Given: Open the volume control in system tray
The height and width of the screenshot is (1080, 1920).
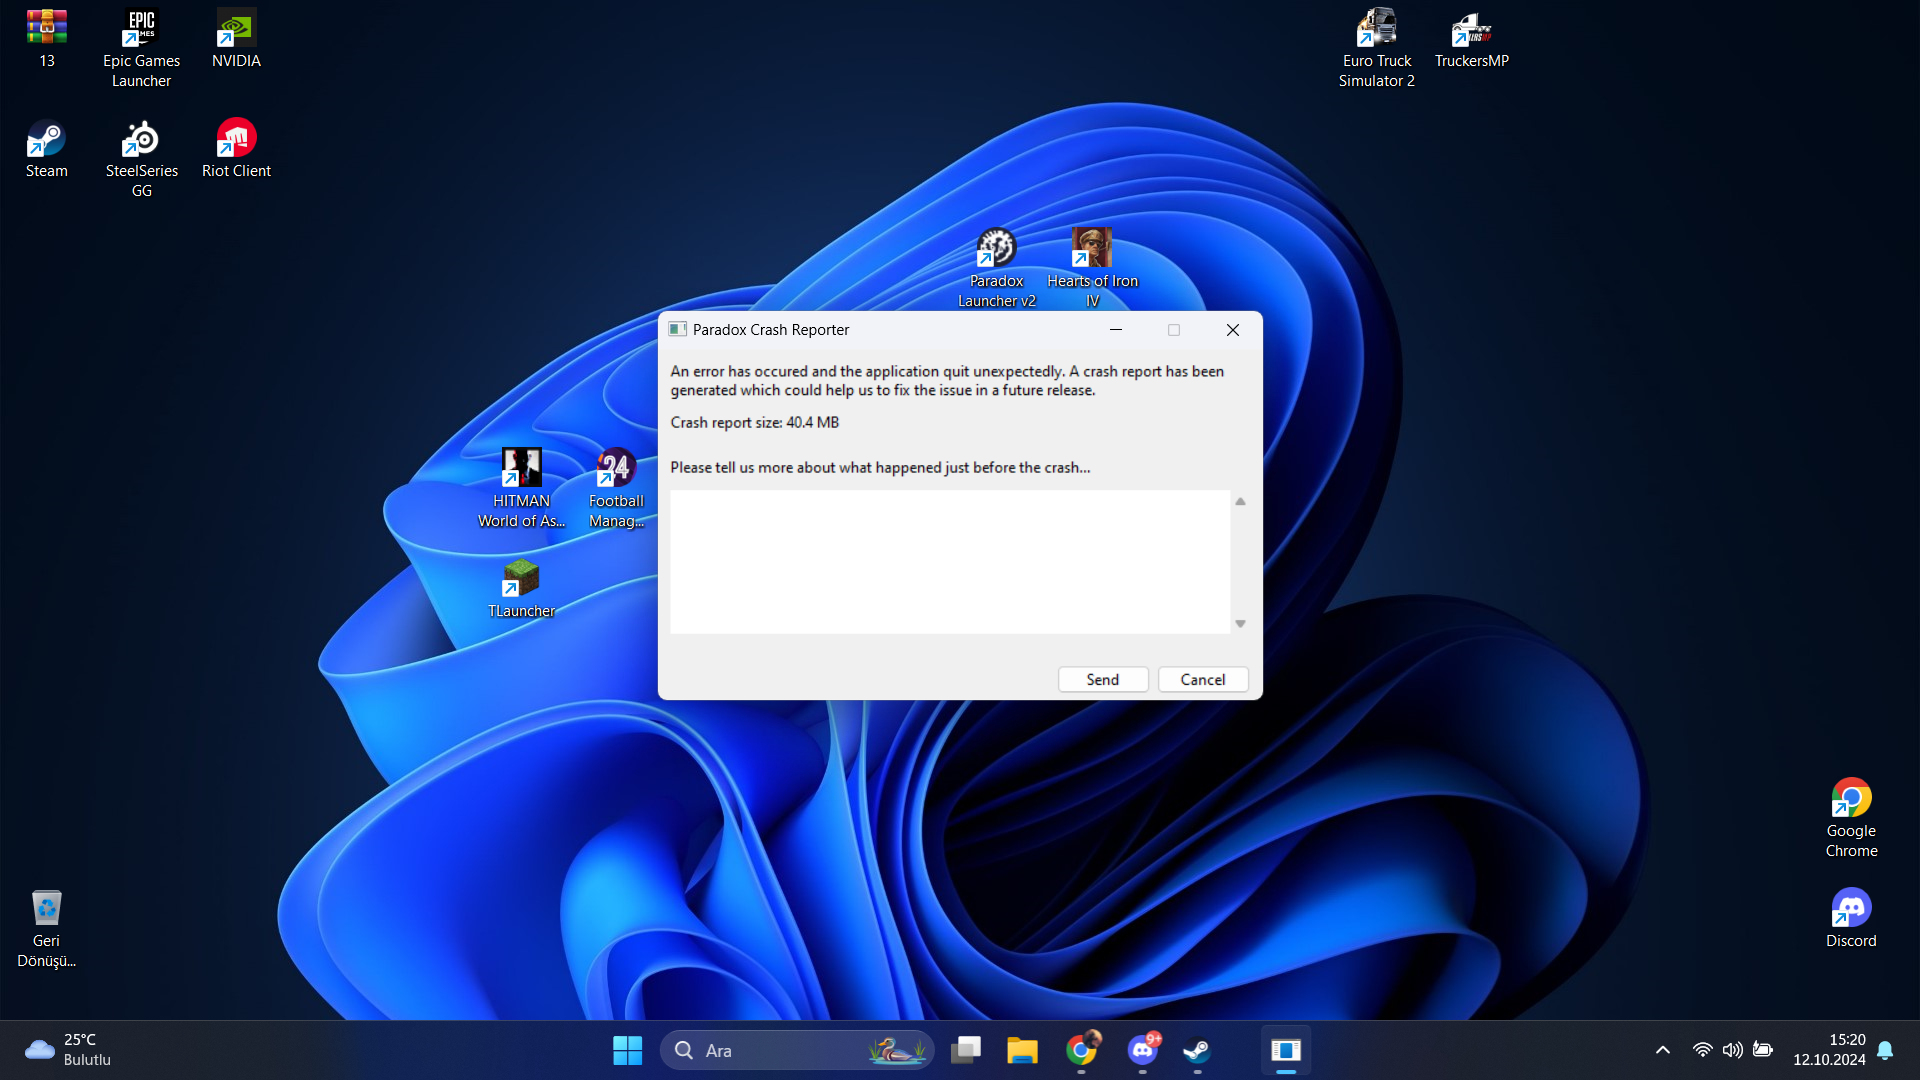Looking at the screenshot, I should click(x=1732, y=1050).
